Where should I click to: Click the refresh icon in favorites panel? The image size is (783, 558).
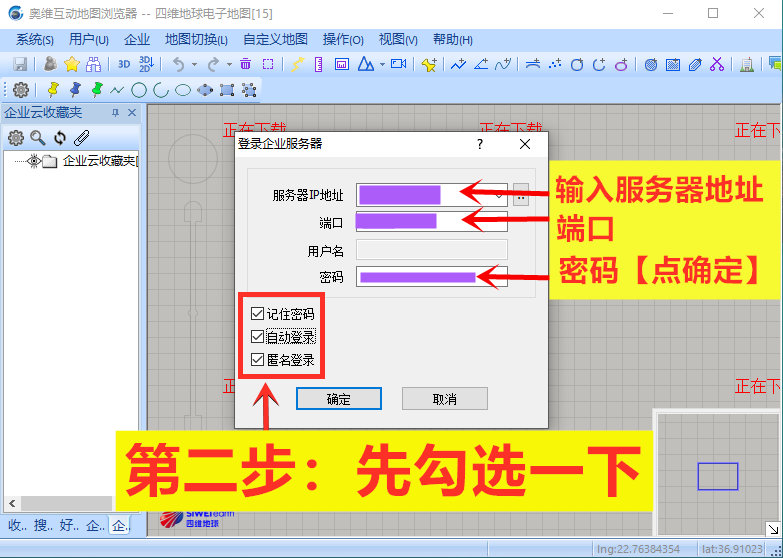60,138
